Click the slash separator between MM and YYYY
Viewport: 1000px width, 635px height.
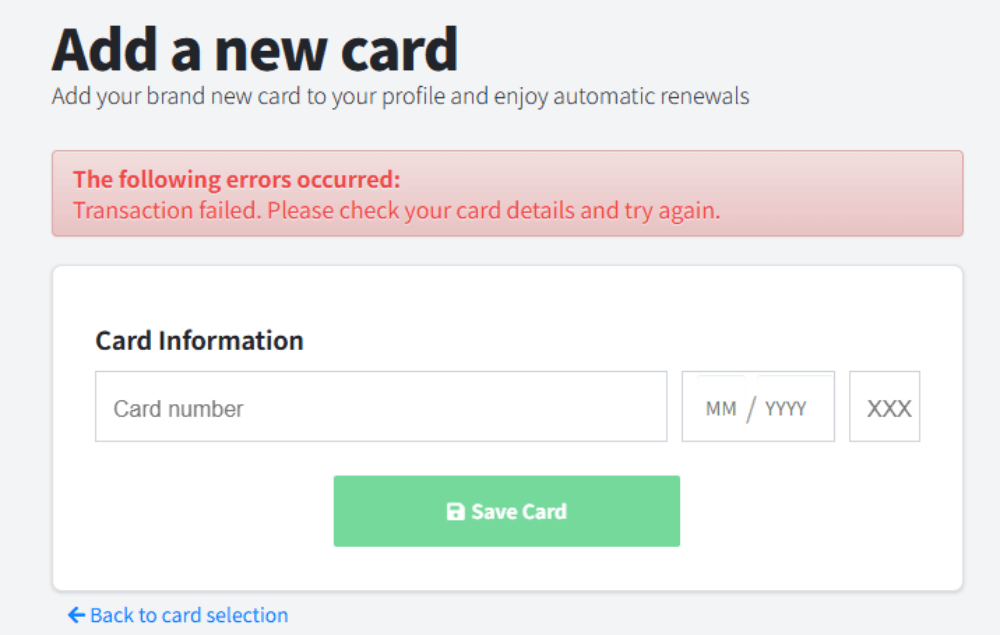[751, 409]
